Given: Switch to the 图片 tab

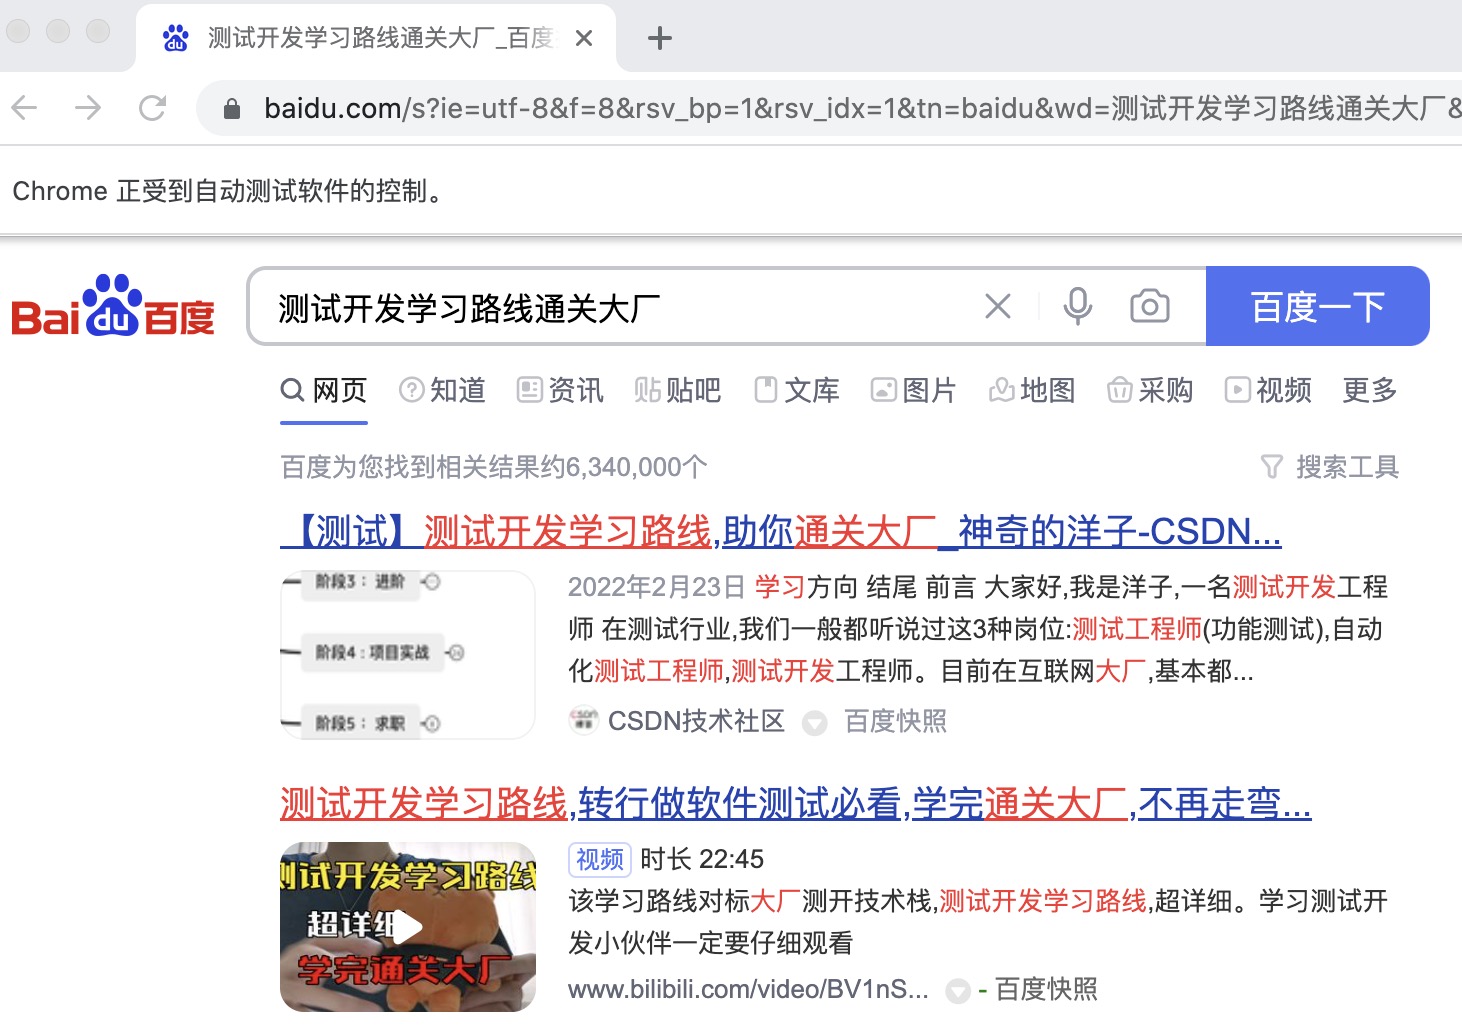Looking at the screenshot, I should tap(914, 390).
